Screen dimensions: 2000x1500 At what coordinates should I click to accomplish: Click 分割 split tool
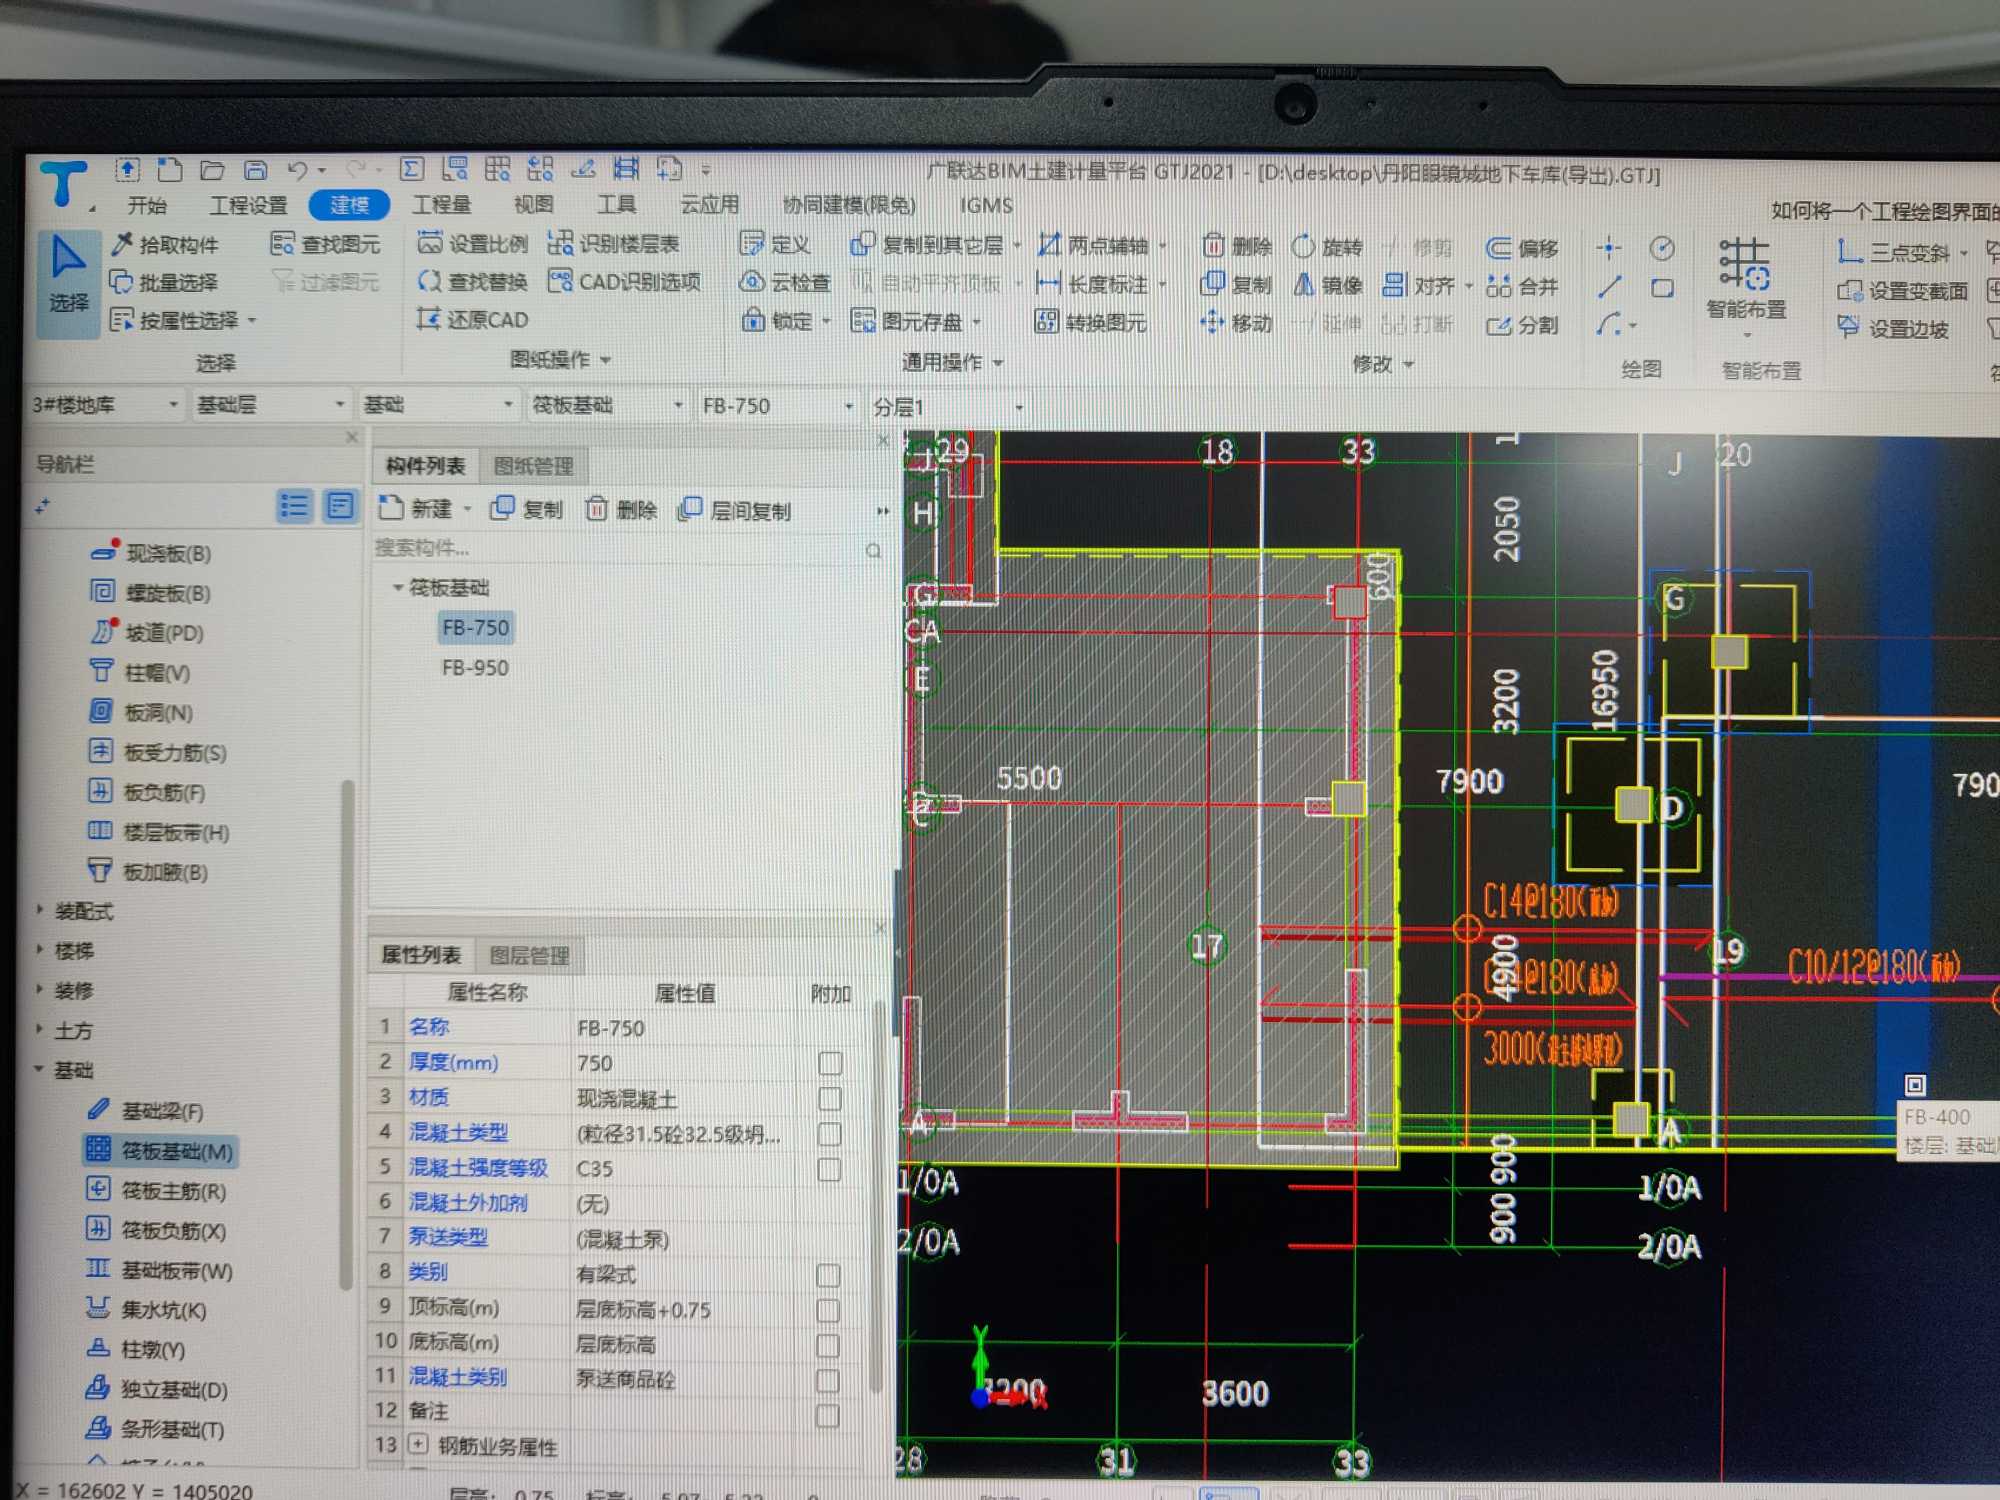tap(1523, 326)
